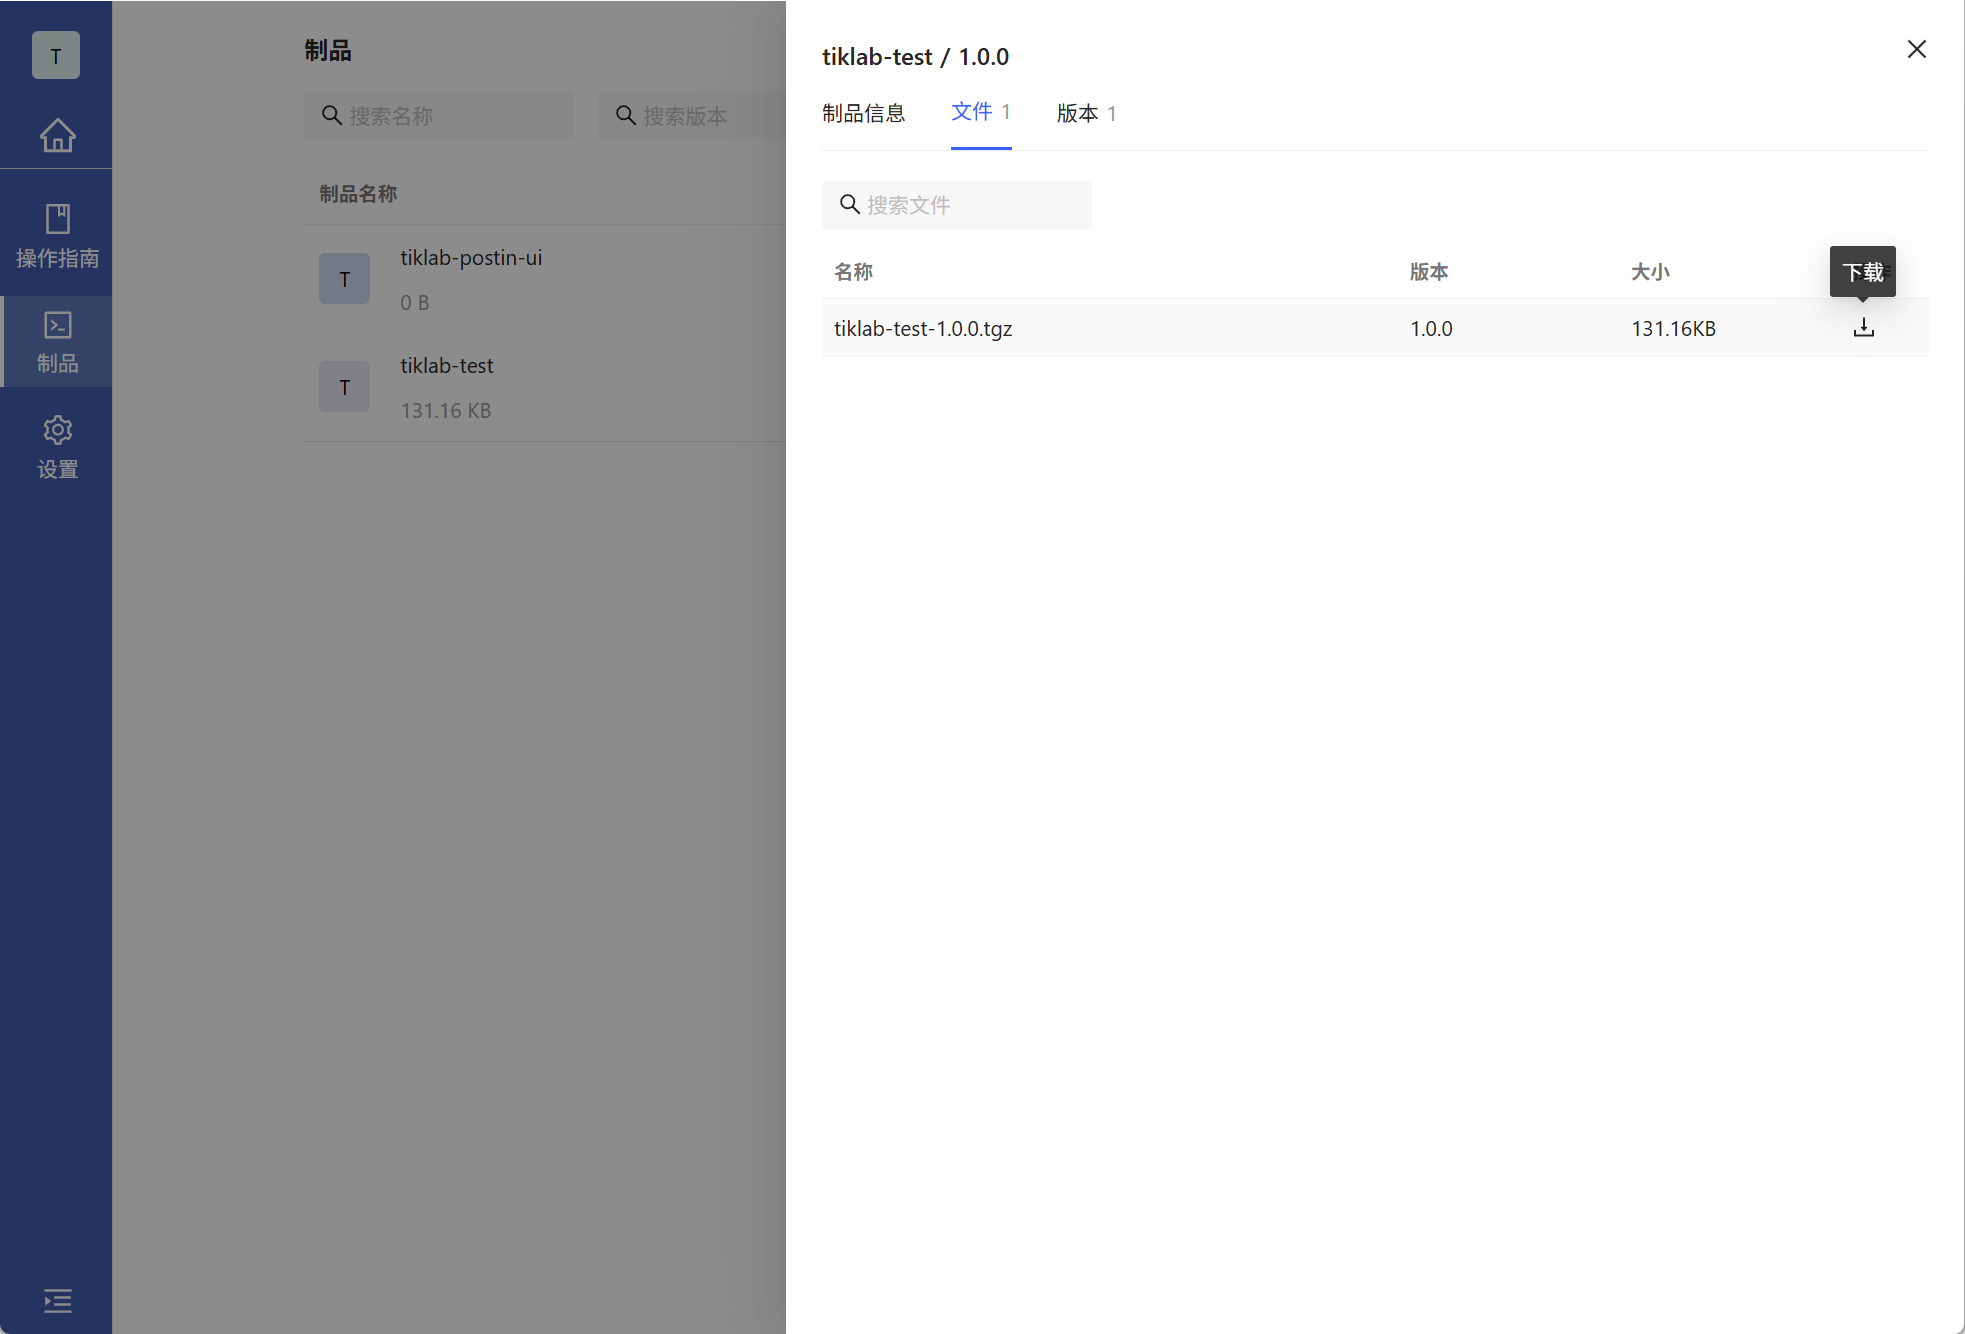The height and width of the screenshot is (1334, 1965).
Task: Open the 操作指南 guide icon
Action: (x=57, y=237)
